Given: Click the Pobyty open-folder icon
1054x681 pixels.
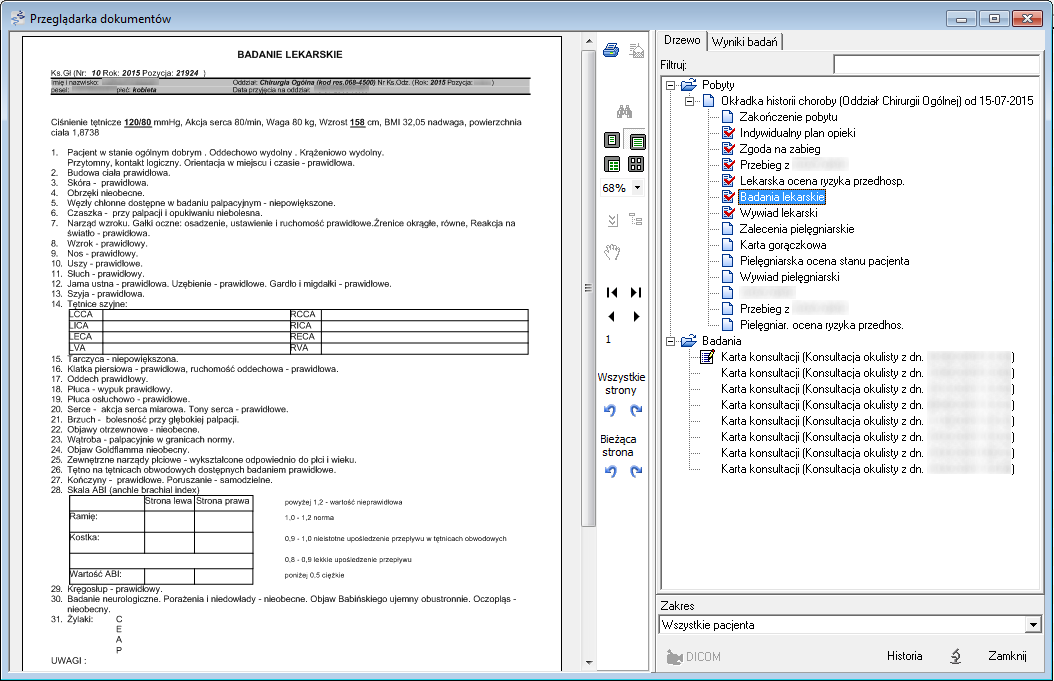Looking at the screenshot, I should tap(688, 85).
